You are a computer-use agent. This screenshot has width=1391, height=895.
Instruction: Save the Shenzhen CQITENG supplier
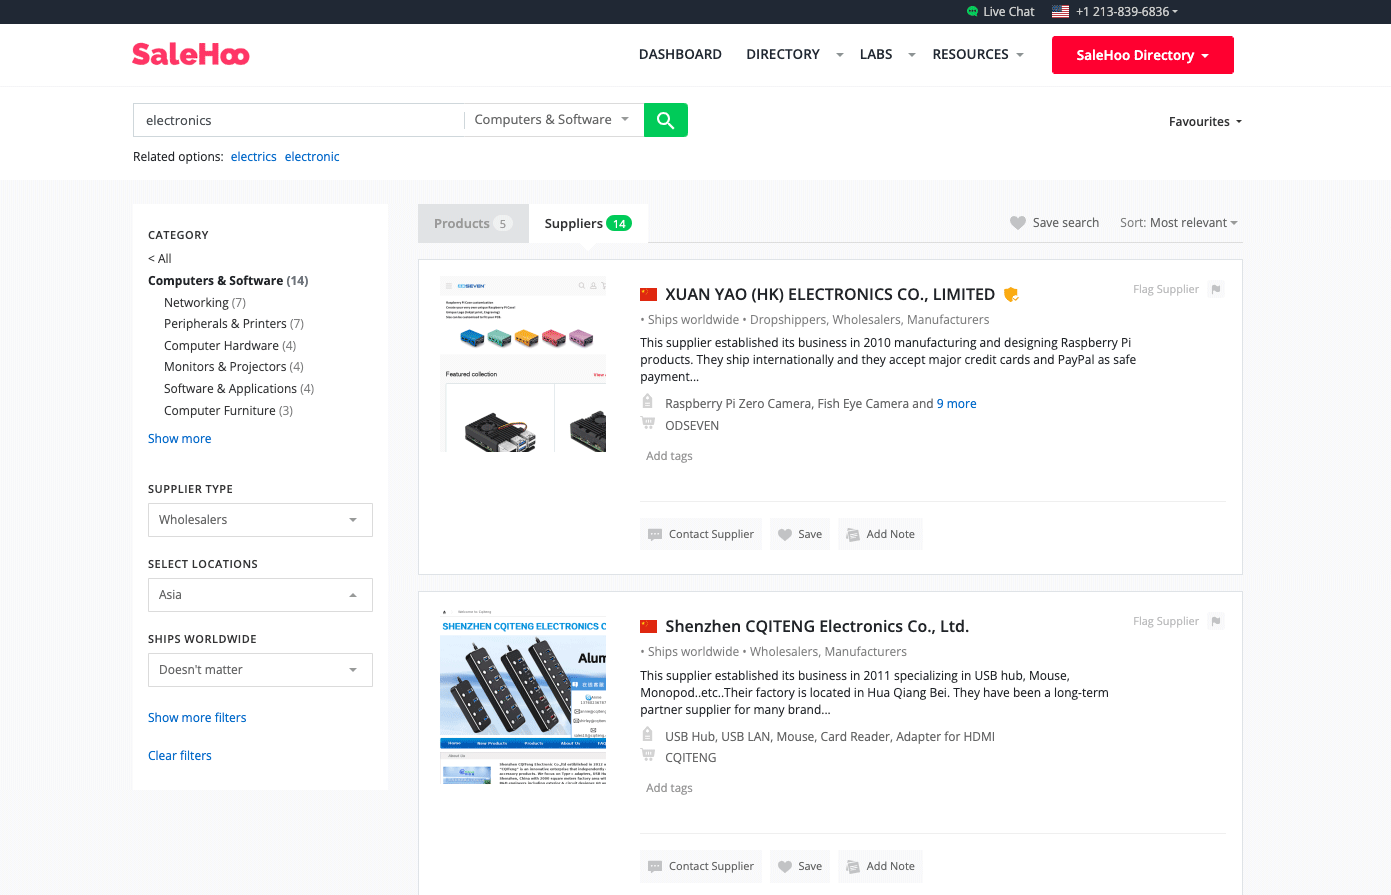pyautogui.click(x=800, y=866)
